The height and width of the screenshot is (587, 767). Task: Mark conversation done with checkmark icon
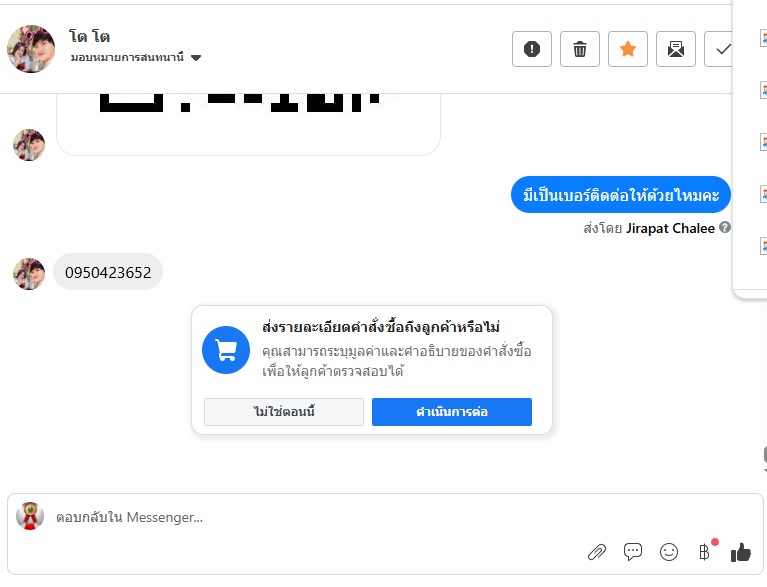point(722,49)
